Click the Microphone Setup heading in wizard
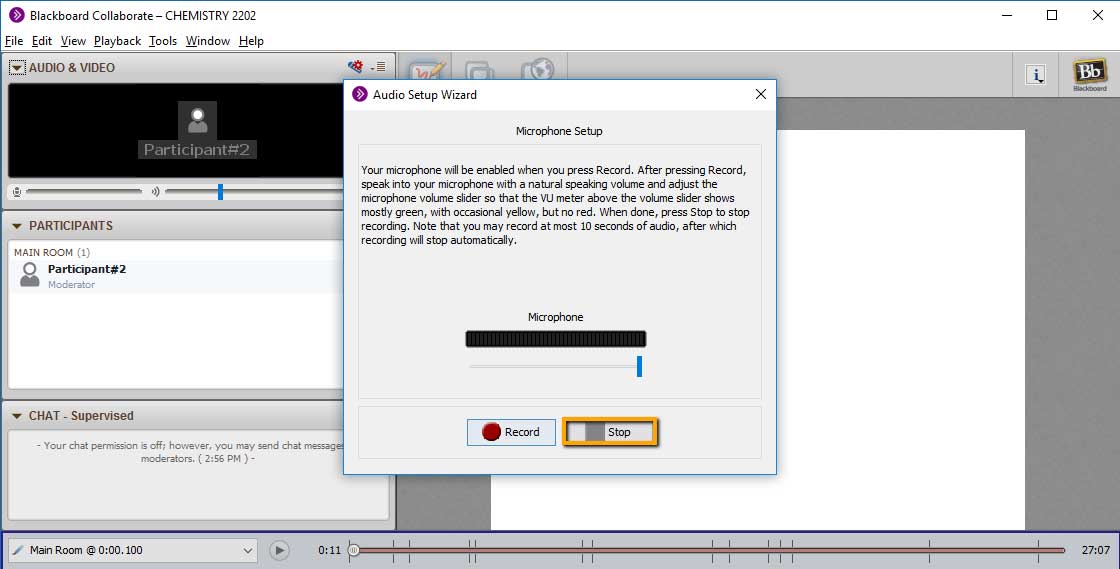1120x569 pixels. (559, 131)
